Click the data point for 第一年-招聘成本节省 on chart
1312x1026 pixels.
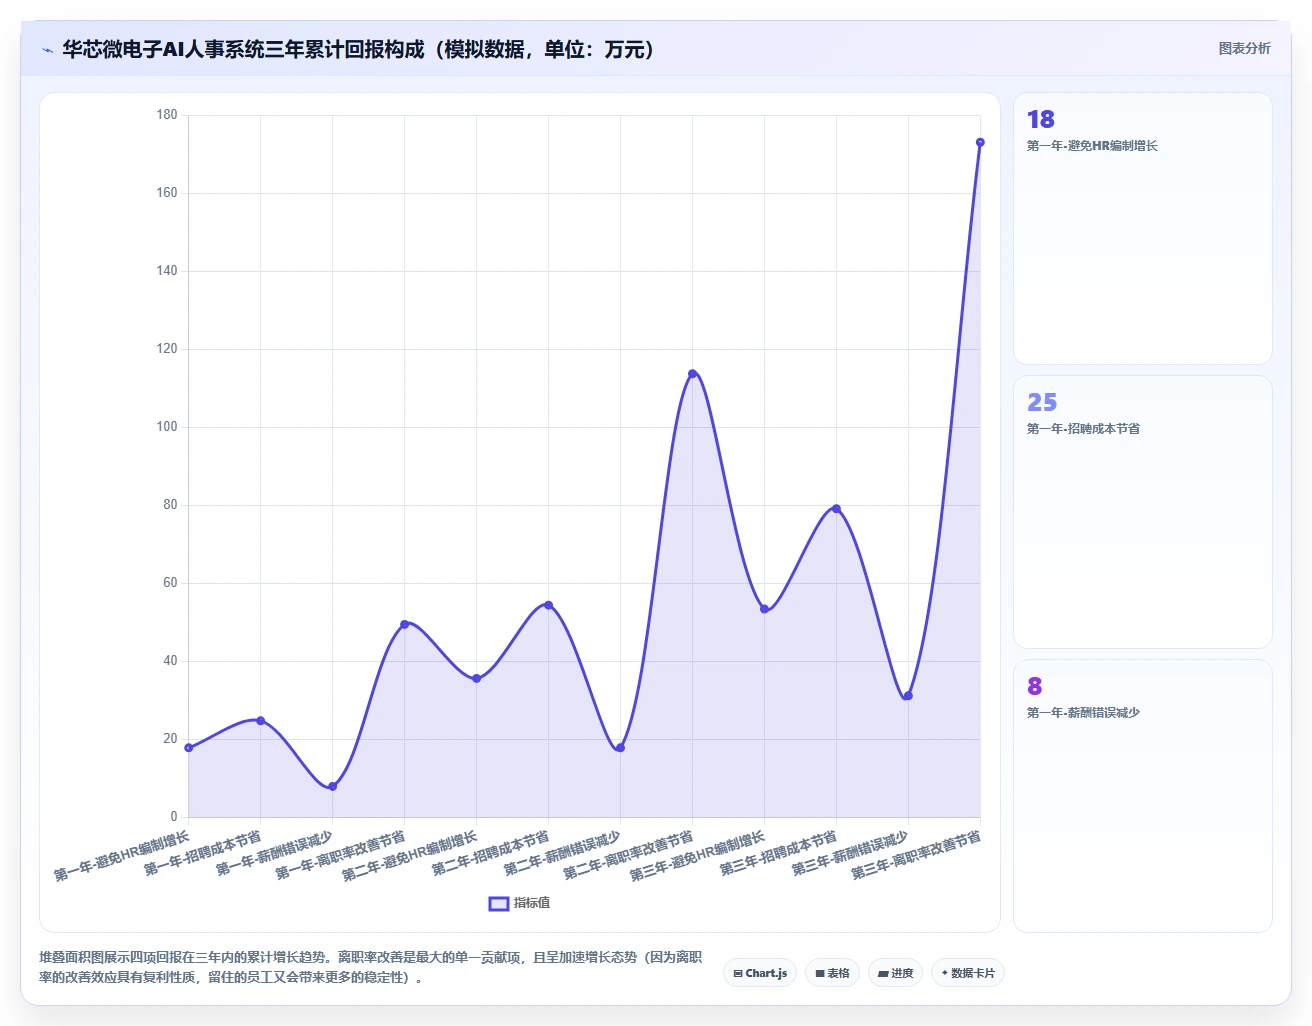click(x=260, y=720)
